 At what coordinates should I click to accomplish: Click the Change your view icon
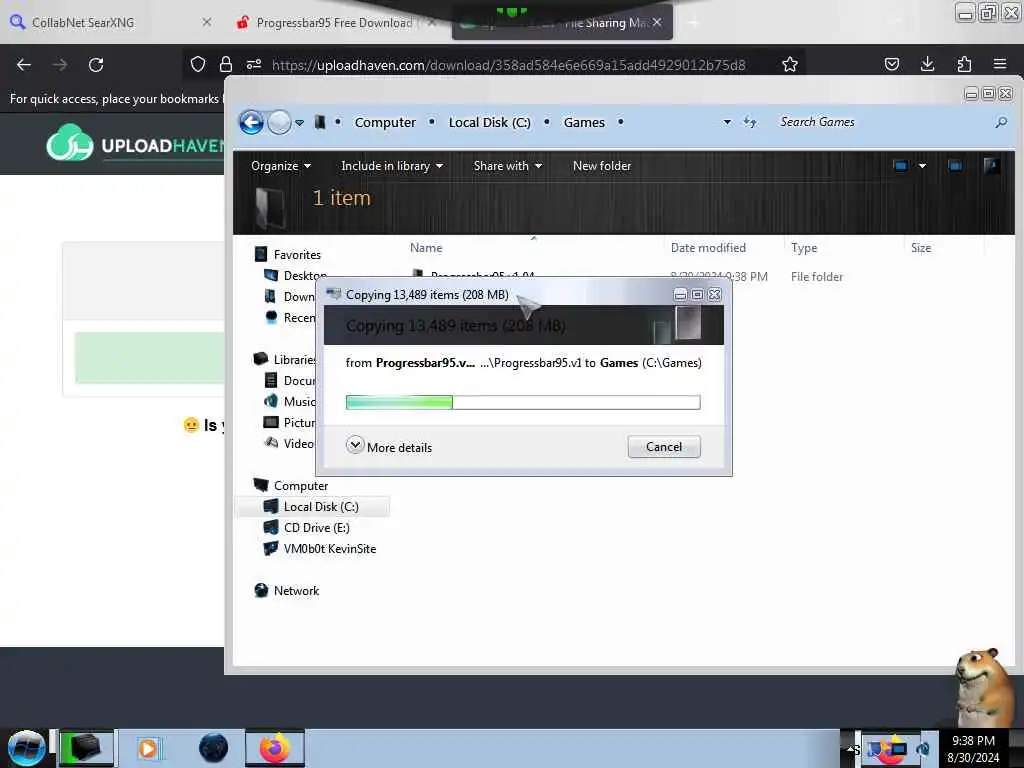901,166
